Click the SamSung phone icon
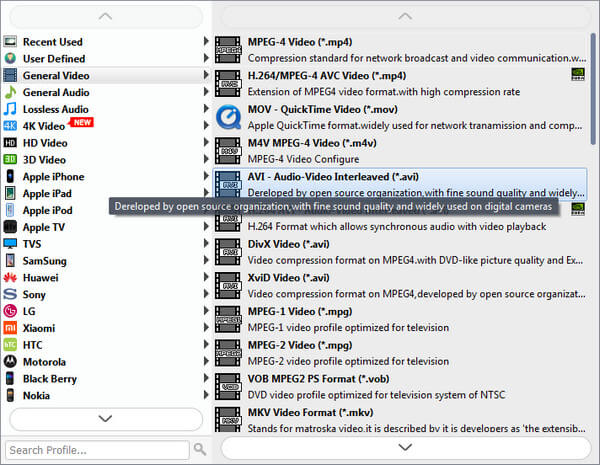This screenshot has height=465, width=600. click(x=10, y=261)
